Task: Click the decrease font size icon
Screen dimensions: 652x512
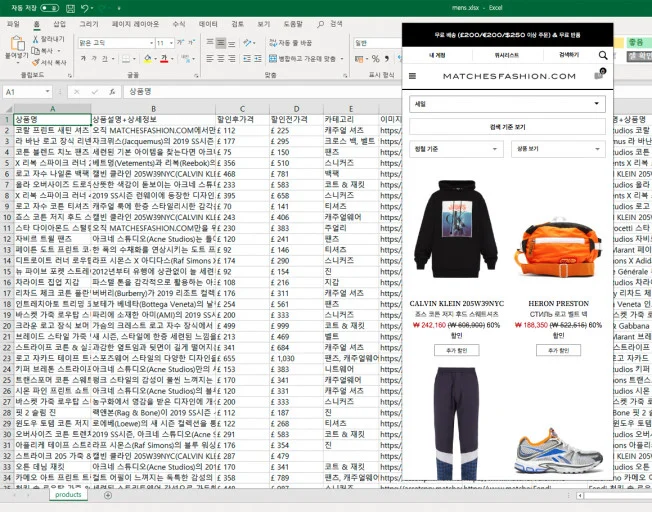Action: tap(191, 42)
